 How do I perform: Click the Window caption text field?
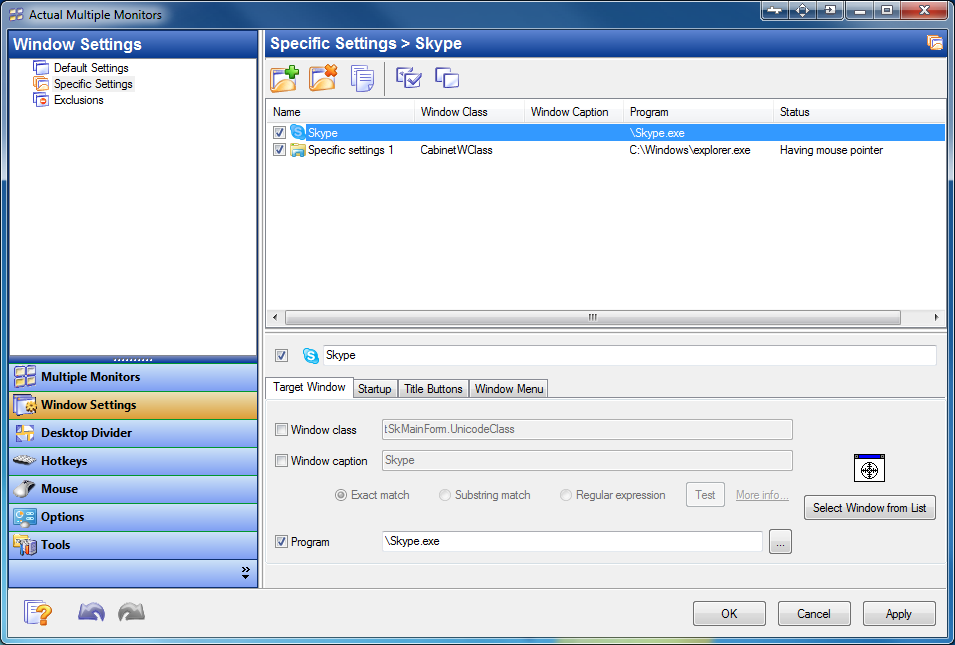587,460
